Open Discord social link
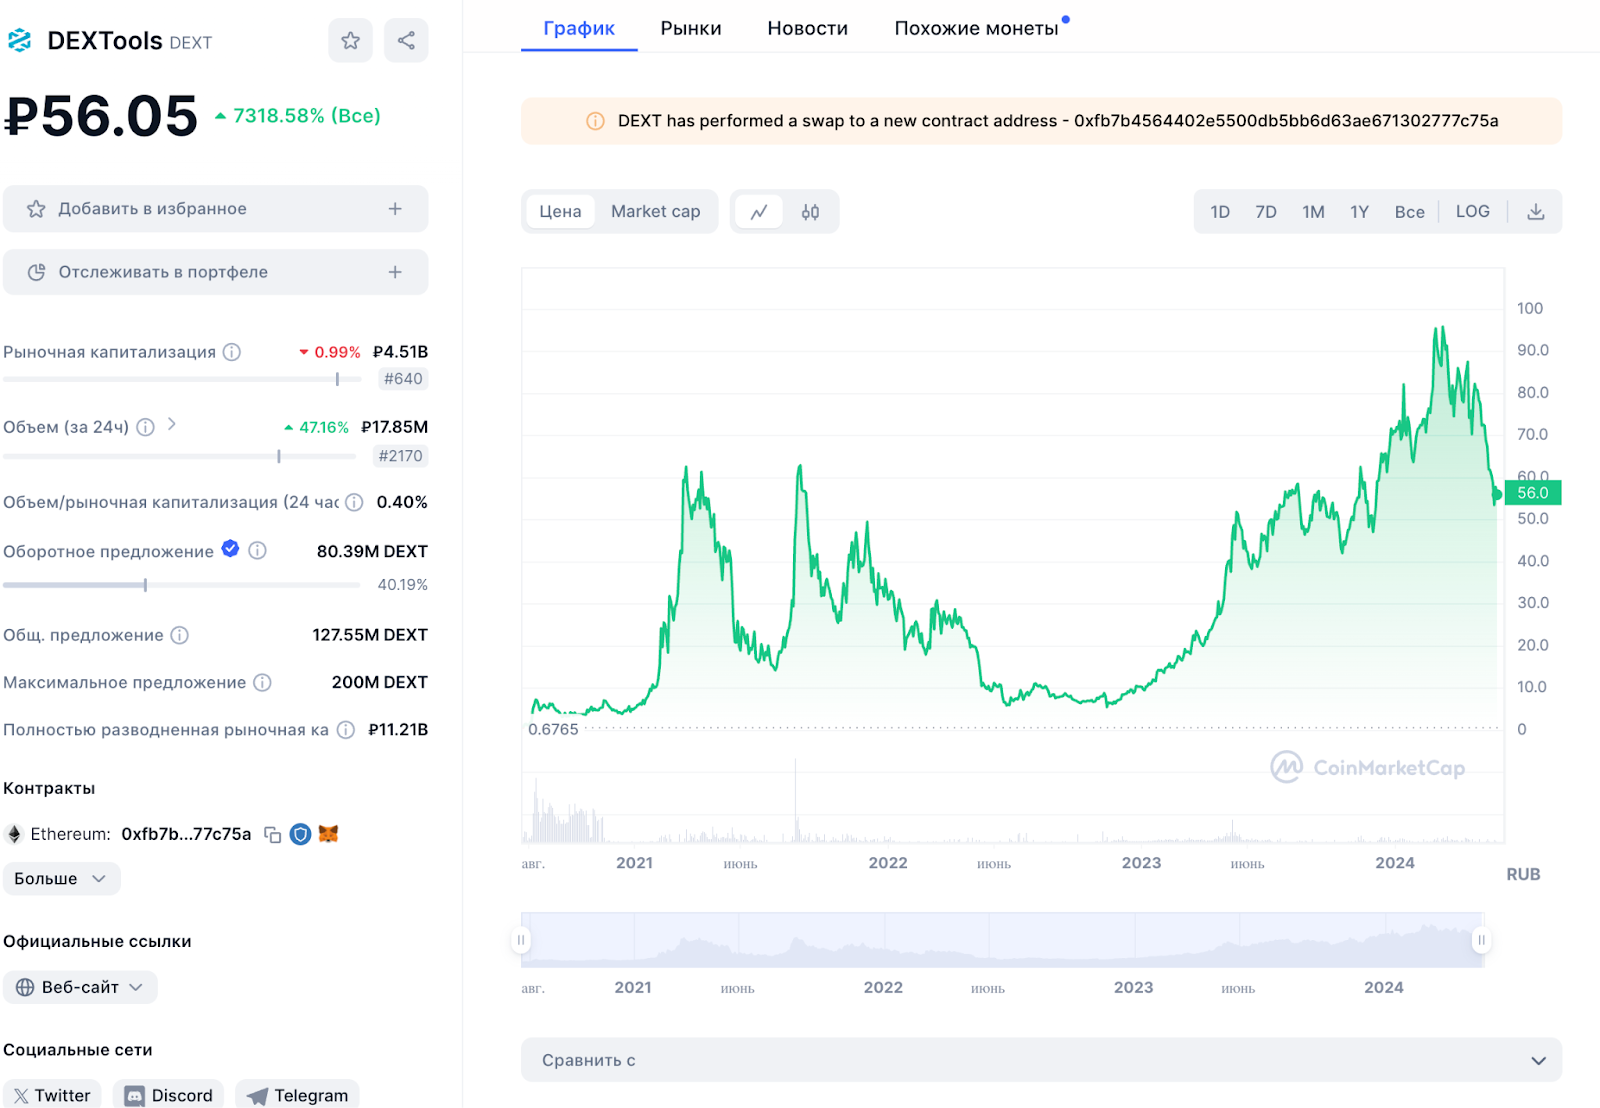Viewport: 1600px width, 1108px height. (x=169, y=1095)
